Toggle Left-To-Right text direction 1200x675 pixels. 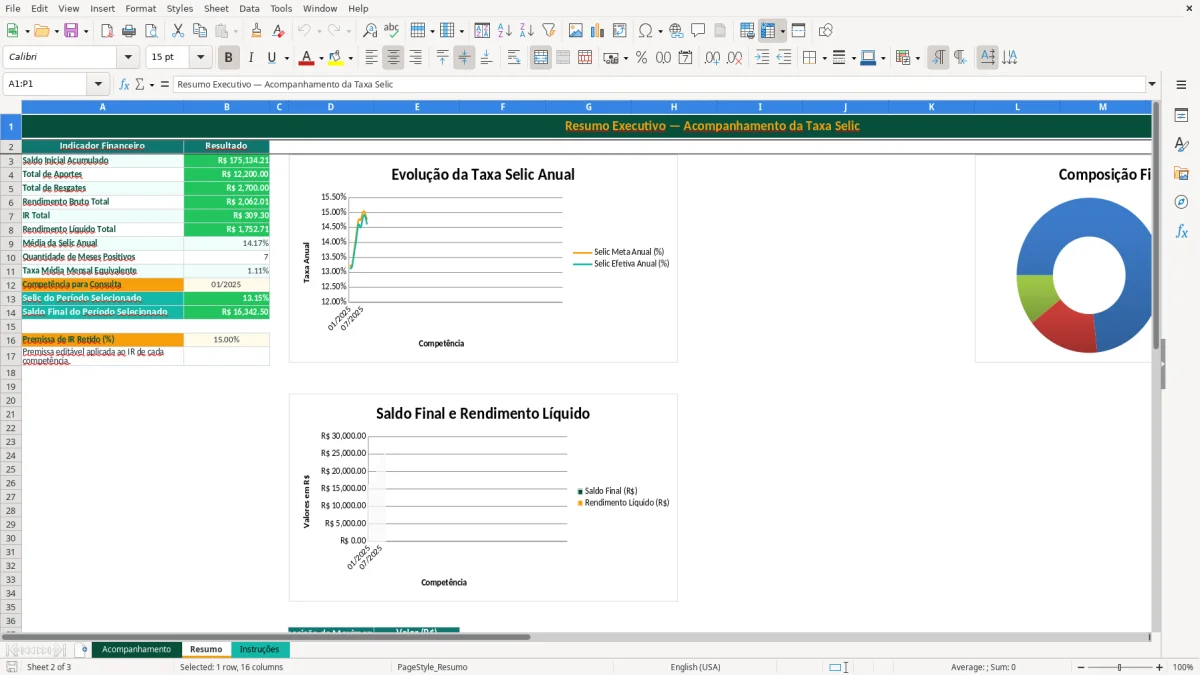pos(938,58)
